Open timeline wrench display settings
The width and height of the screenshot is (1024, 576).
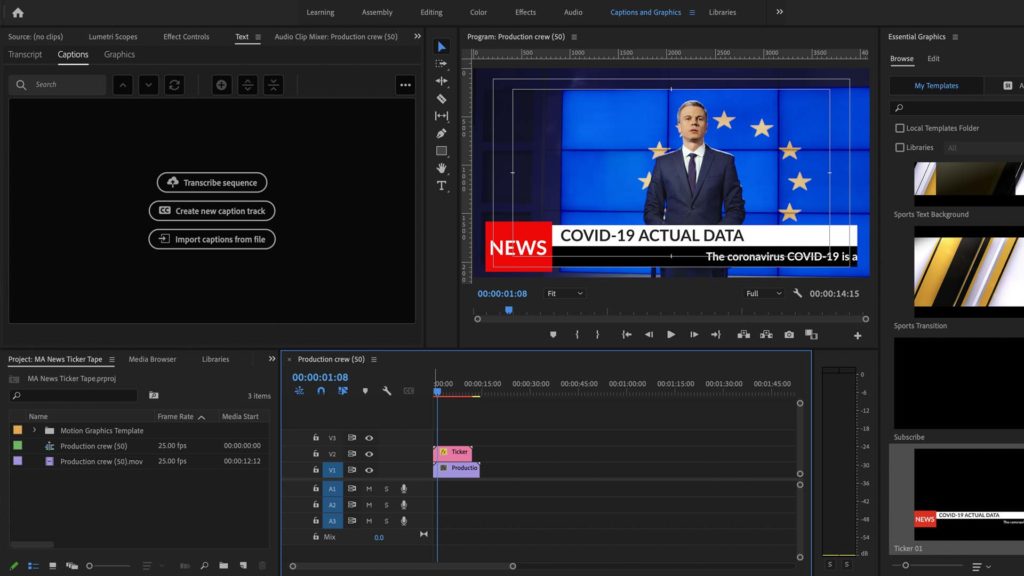pyautogui.click(x=387, y=391)
